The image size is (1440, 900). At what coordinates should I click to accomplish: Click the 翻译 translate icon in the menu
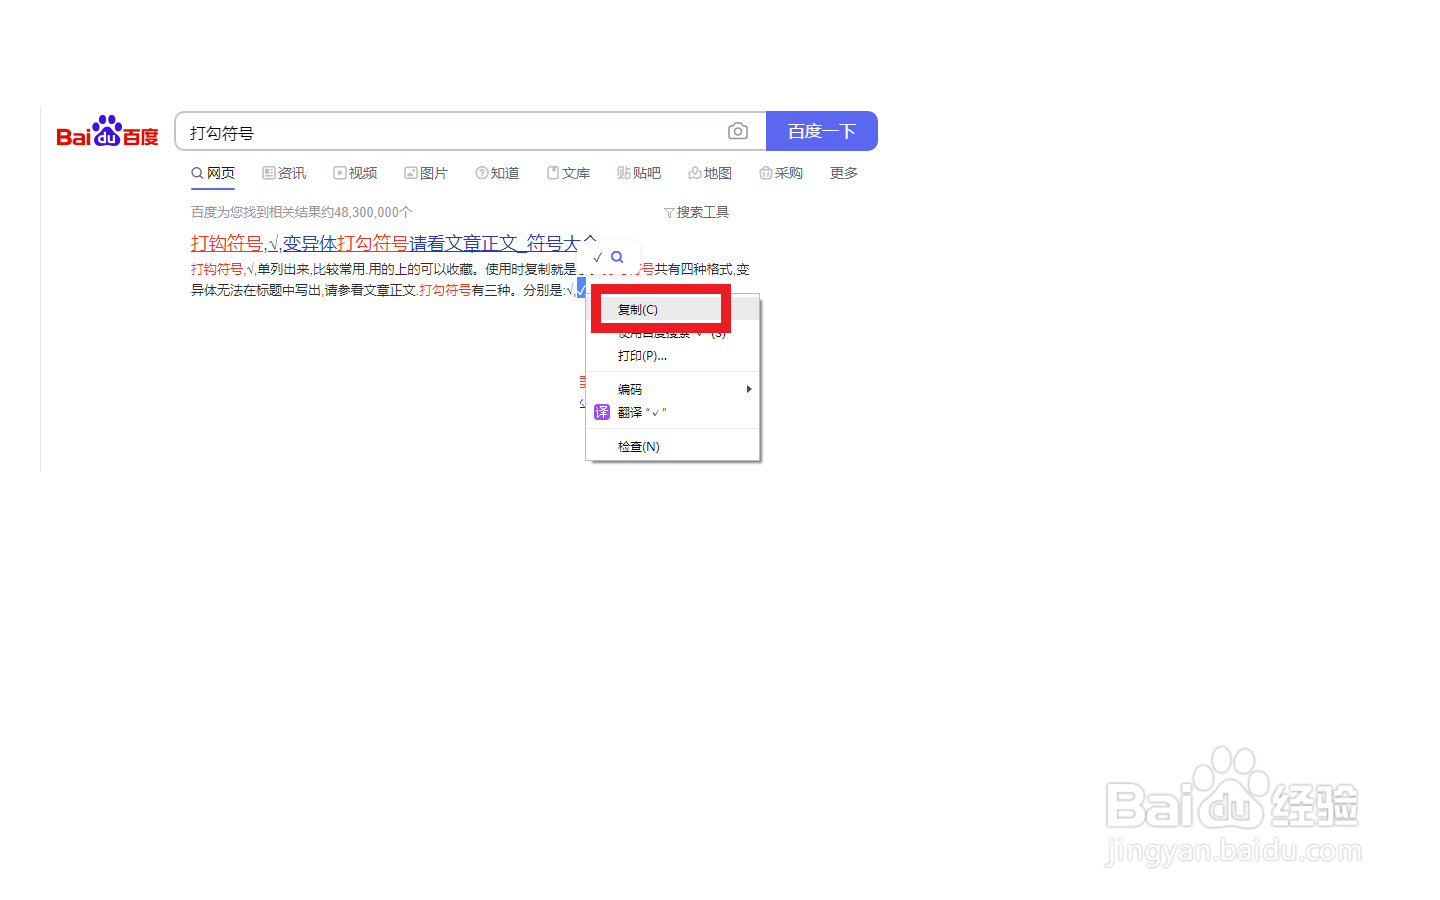point(602,411)
